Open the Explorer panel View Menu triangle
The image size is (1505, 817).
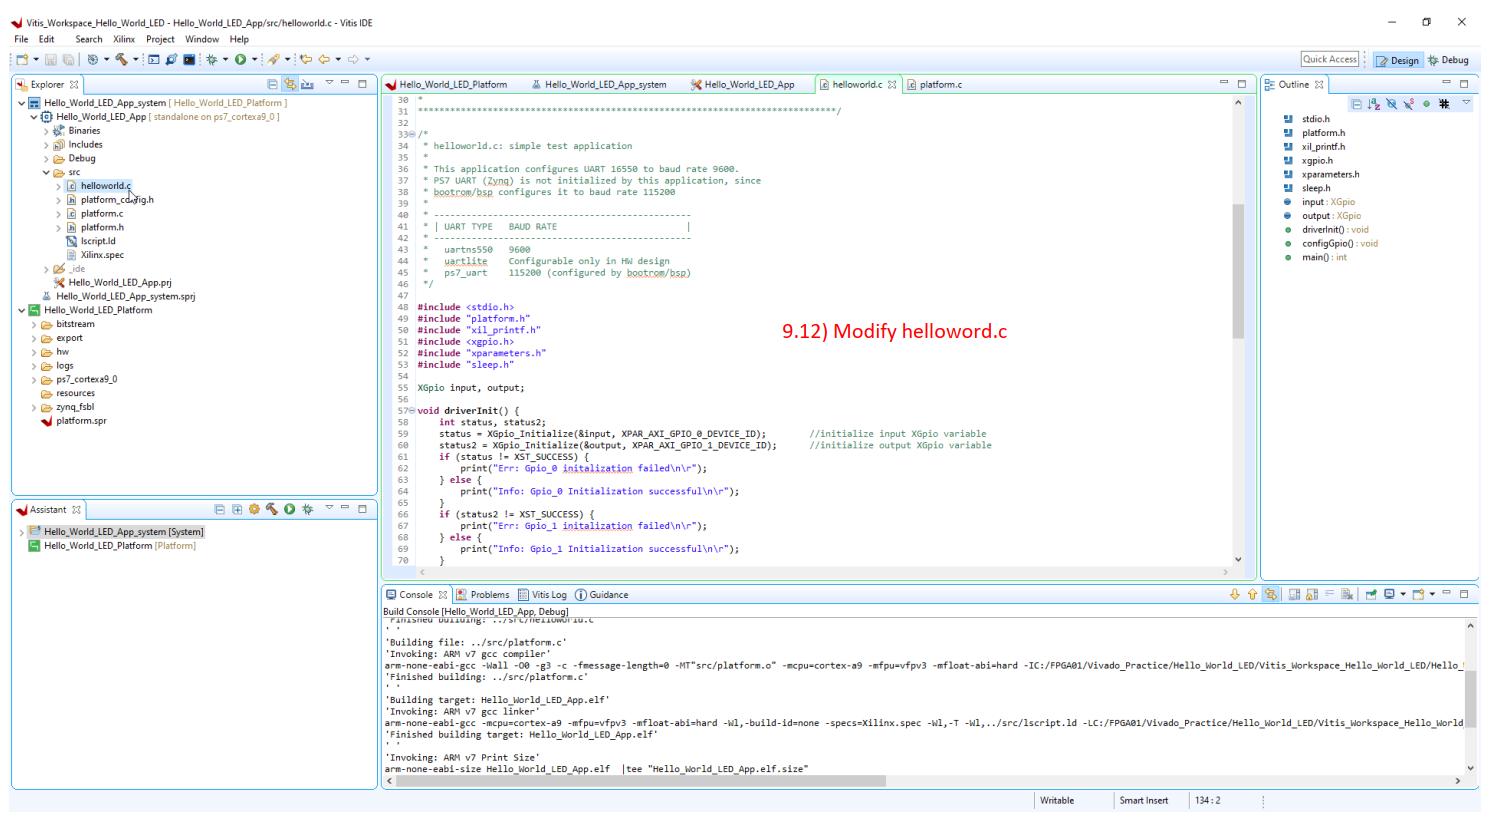click(329, 83)
